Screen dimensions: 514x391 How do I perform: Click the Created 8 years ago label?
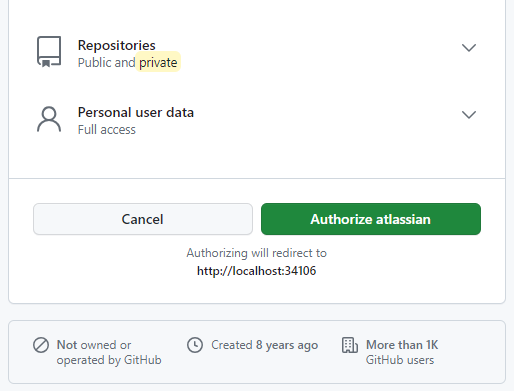coord(265,345)
